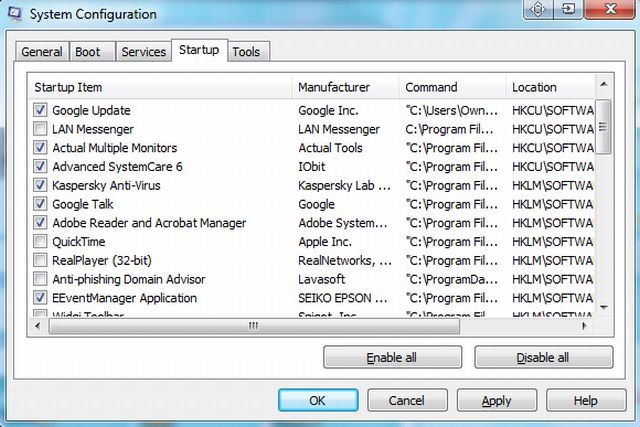
Task: Uncheck Adobe Reader and Acrobat Manager
Action: click(40, 222)
